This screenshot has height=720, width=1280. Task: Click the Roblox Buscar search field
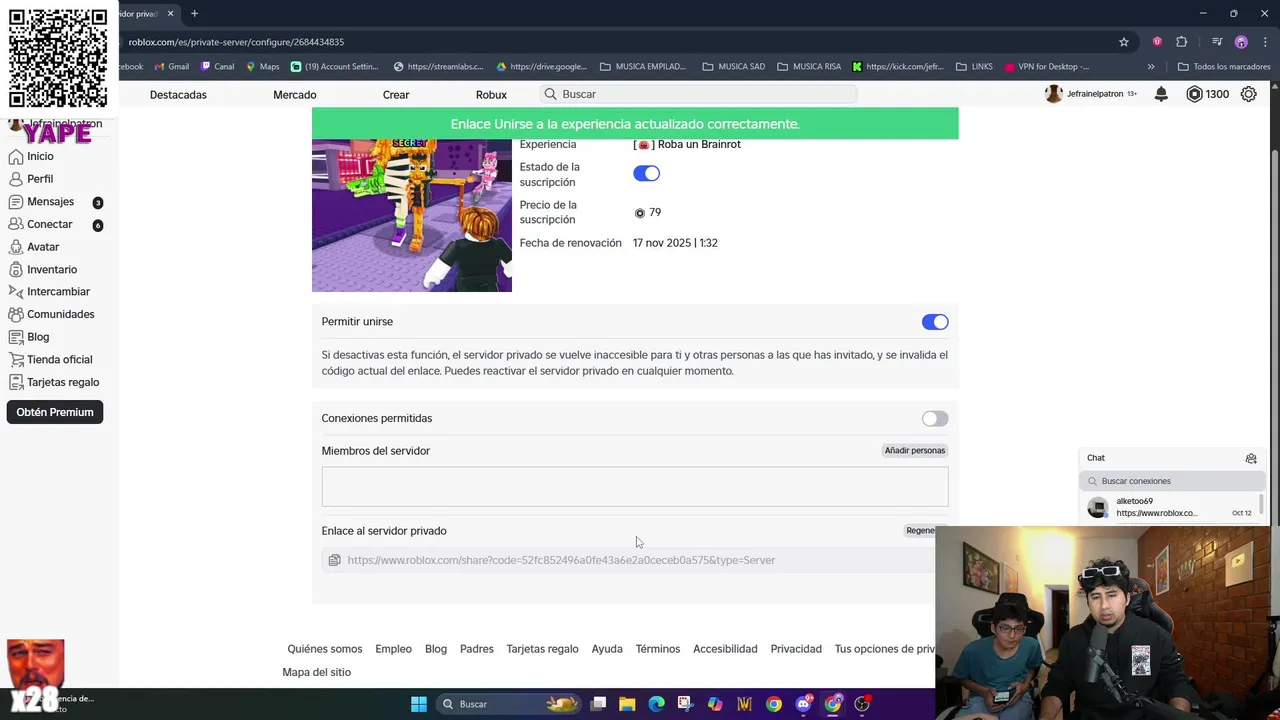pyautogui.click(x=699, y=94)
